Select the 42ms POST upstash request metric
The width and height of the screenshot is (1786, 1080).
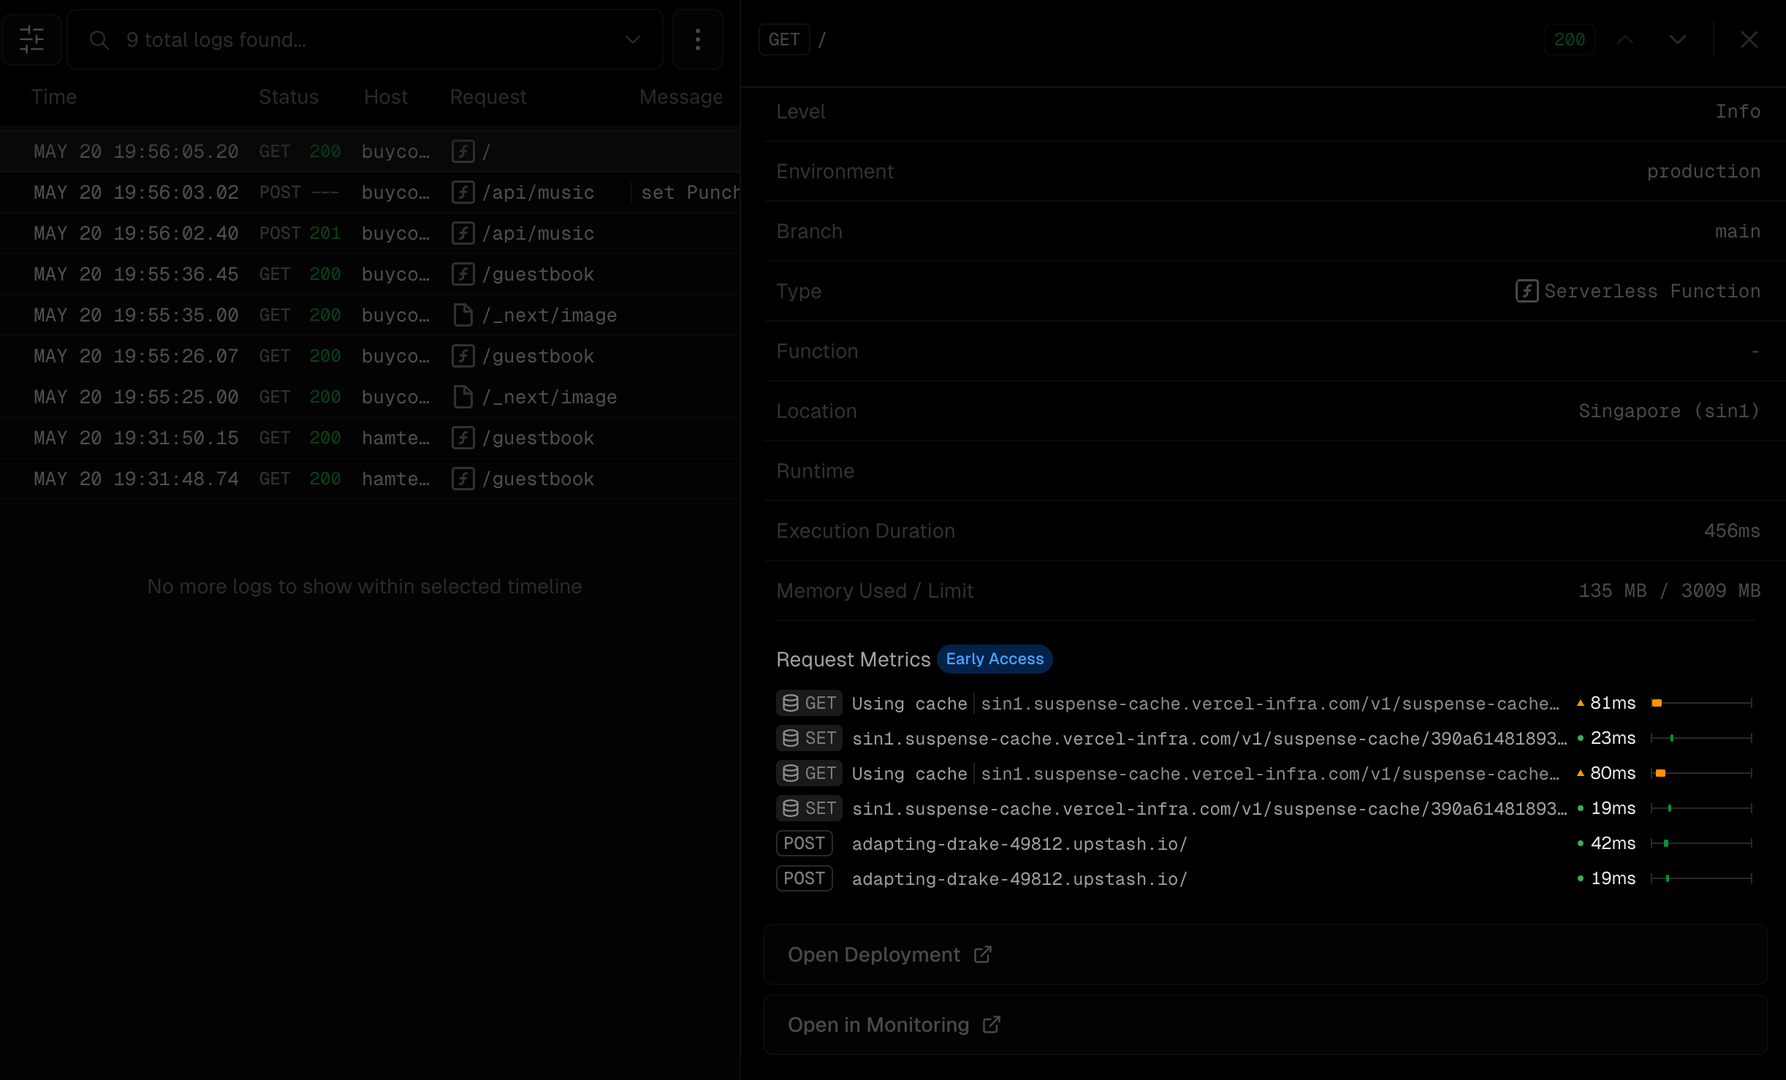pos(1018,844)
